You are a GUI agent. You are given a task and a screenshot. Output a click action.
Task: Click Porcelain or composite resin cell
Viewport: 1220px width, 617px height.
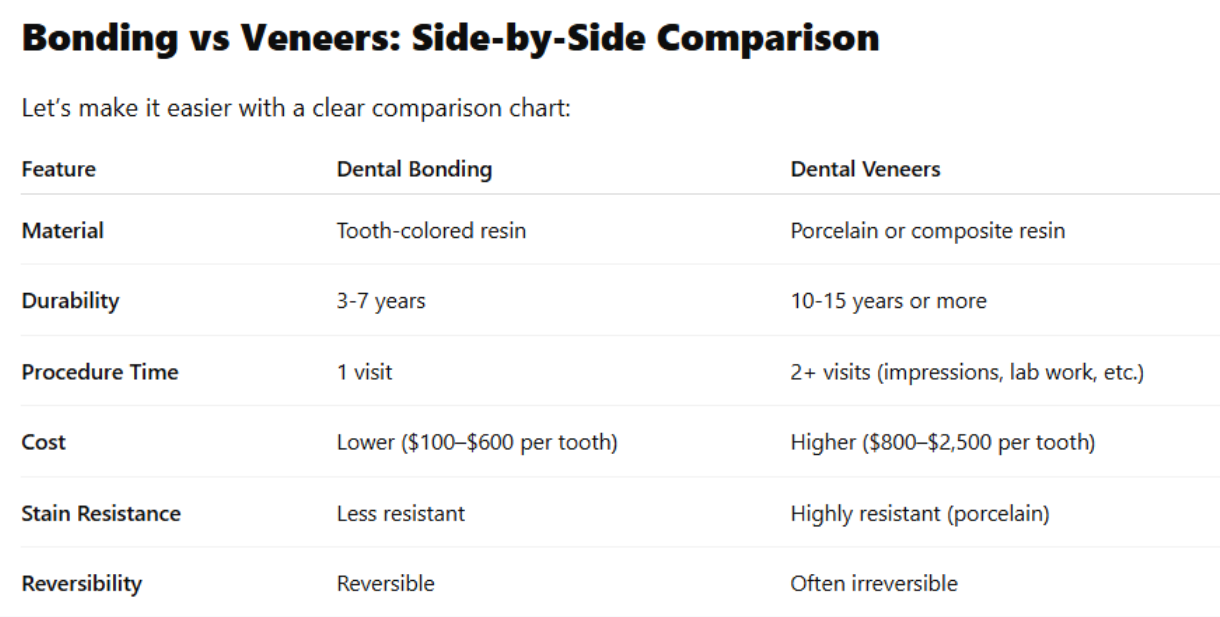point(928,231)
